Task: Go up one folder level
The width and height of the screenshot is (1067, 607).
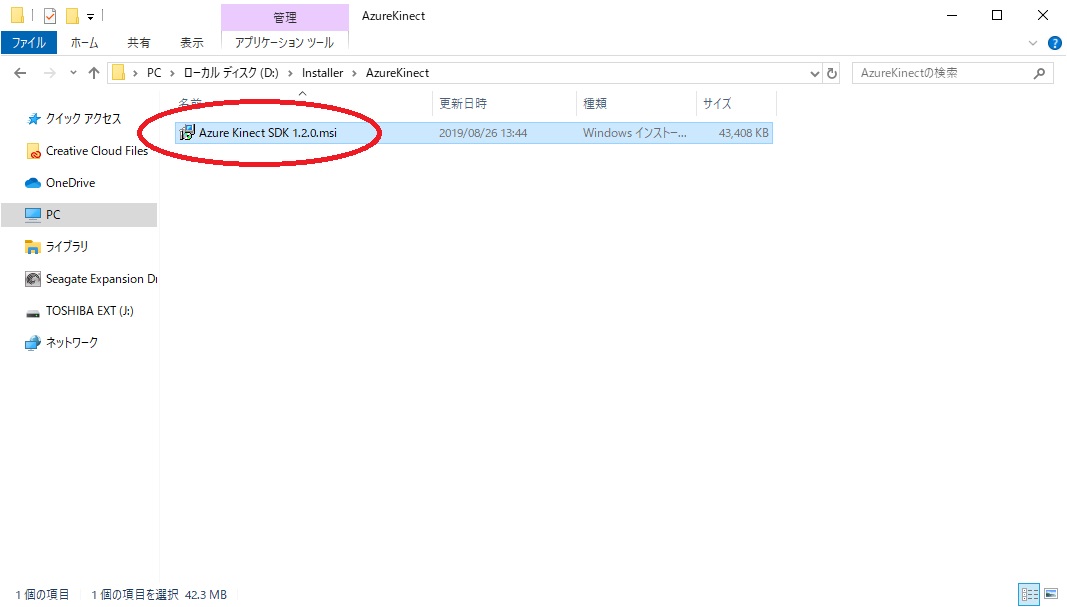Action: [x=93, y=73]
